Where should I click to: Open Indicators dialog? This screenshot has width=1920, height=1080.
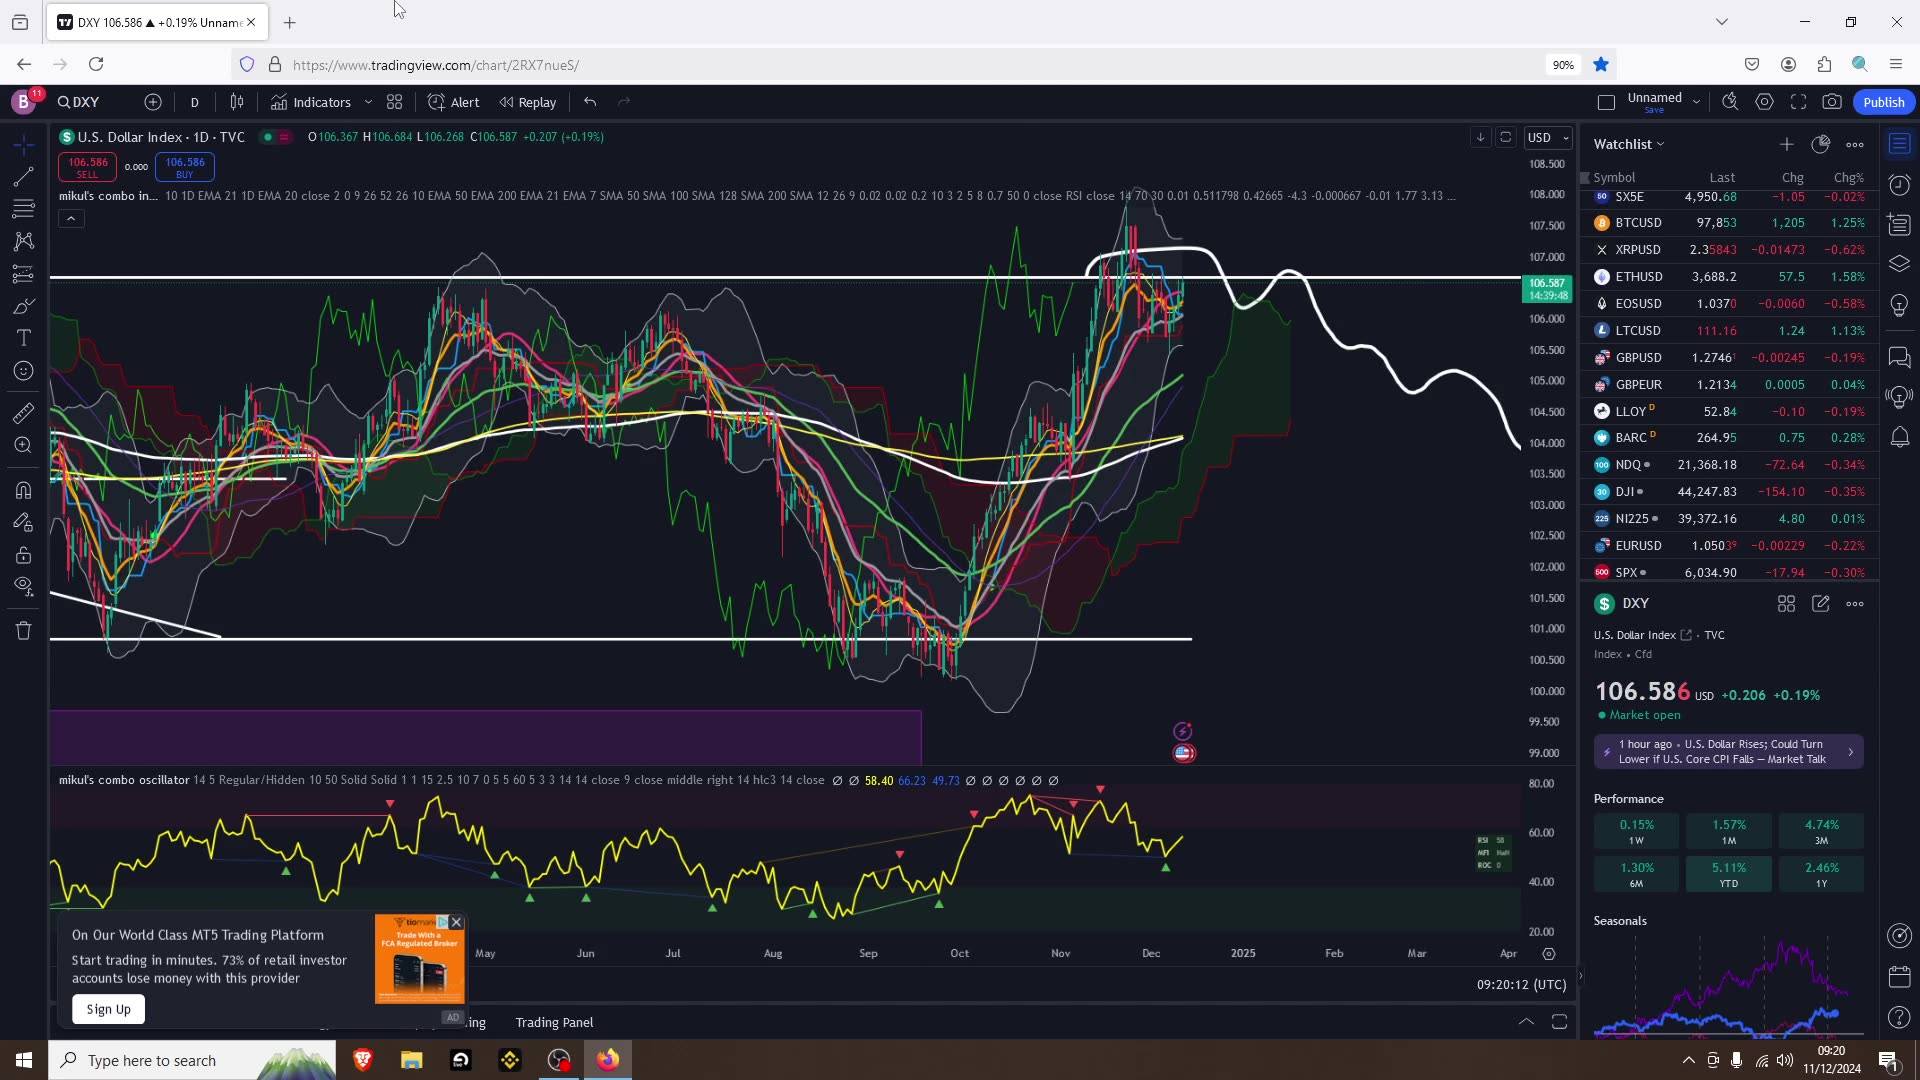tap(311, 102)
